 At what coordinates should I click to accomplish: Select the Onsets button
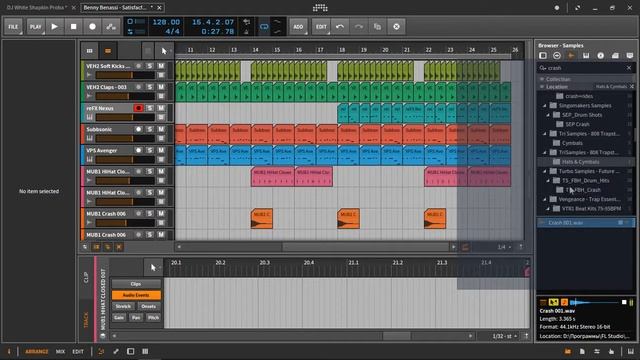click(x=149, y=306)
